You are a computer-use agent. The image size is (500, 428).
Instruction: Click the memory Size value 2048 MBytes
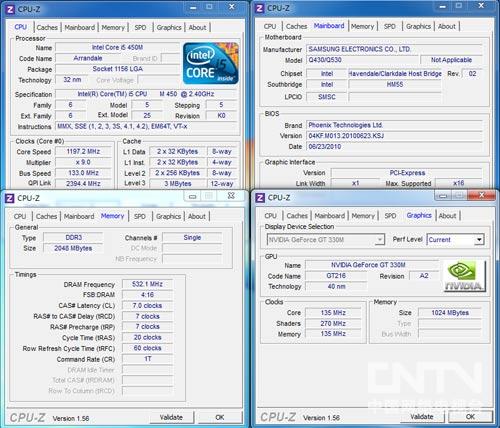[x=73, y=248]
